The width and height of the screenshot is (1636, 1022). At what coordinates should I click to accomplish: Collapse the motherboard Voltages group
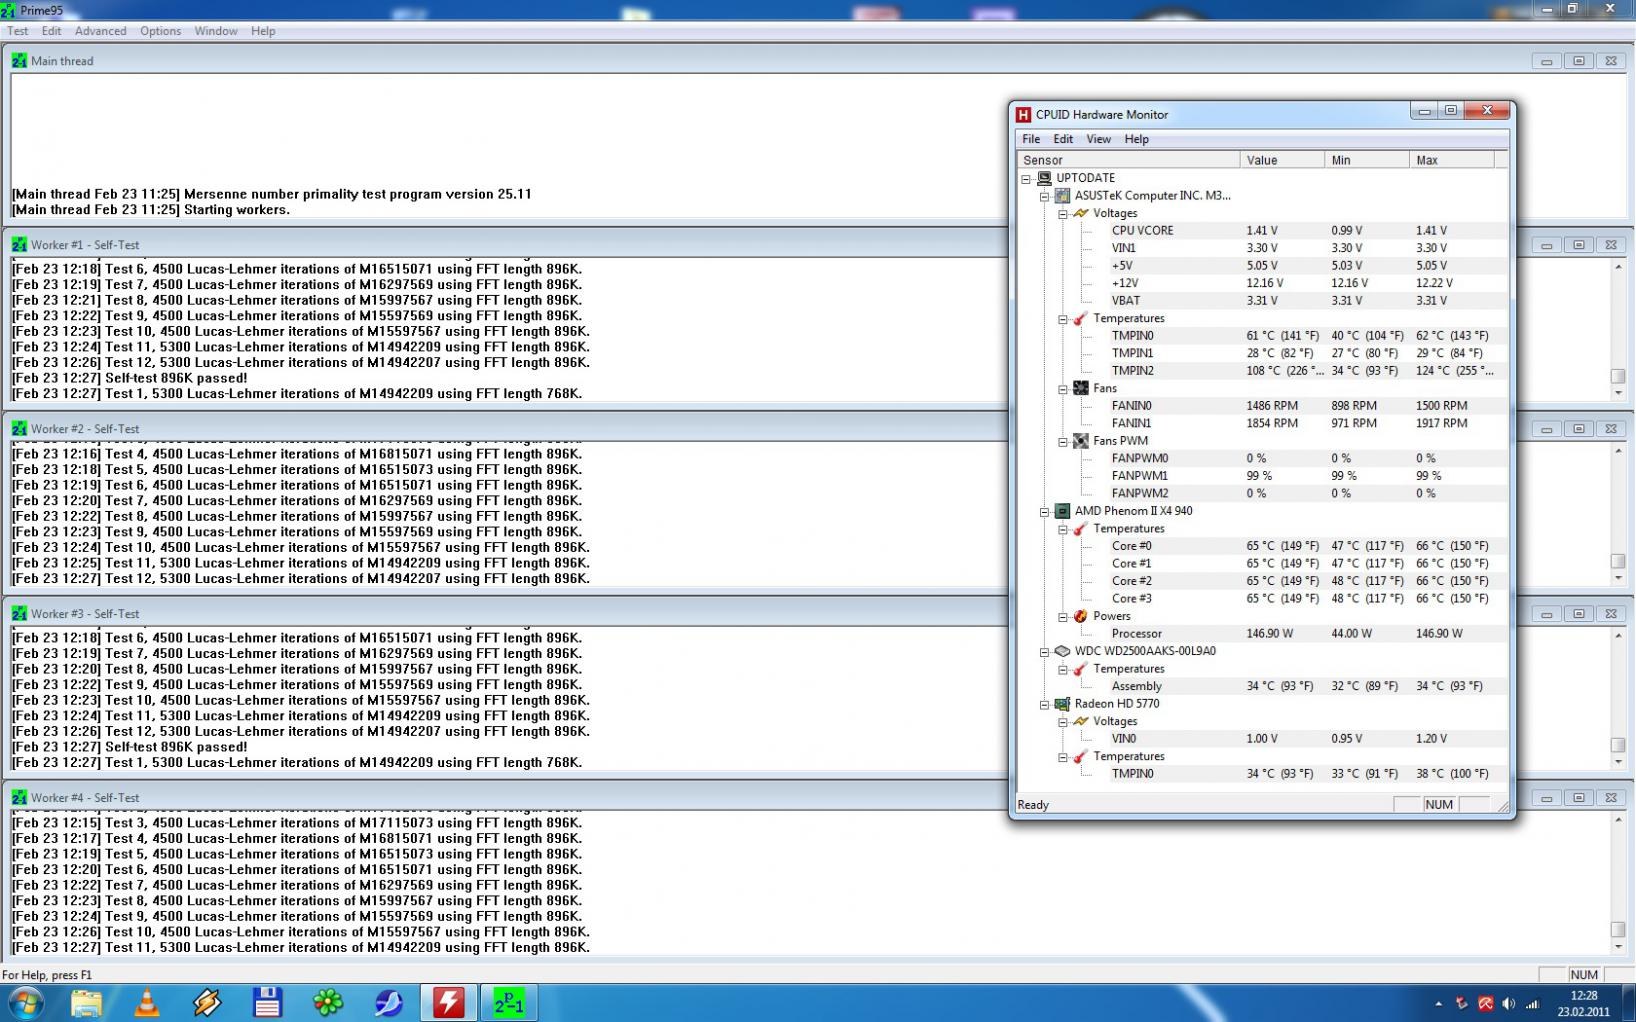(x=1062, y=213)
